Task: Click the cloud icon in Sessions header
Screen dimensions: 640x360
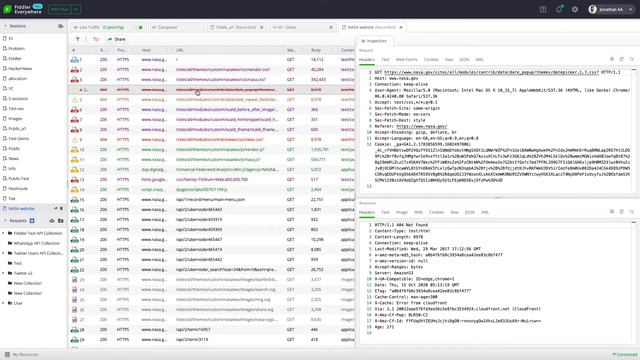Action: coord(60,26)
